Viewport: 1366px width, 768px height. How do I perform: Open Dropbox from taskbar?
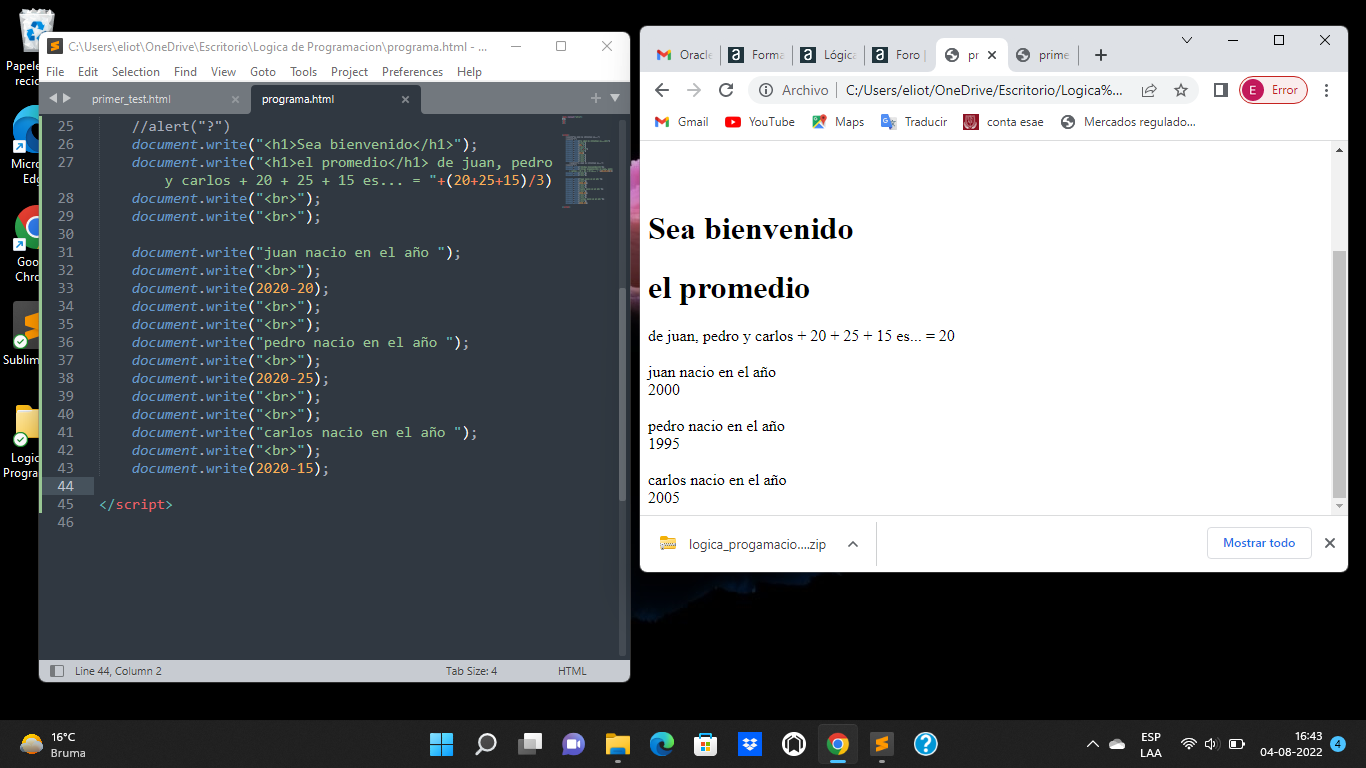point(749,744)
